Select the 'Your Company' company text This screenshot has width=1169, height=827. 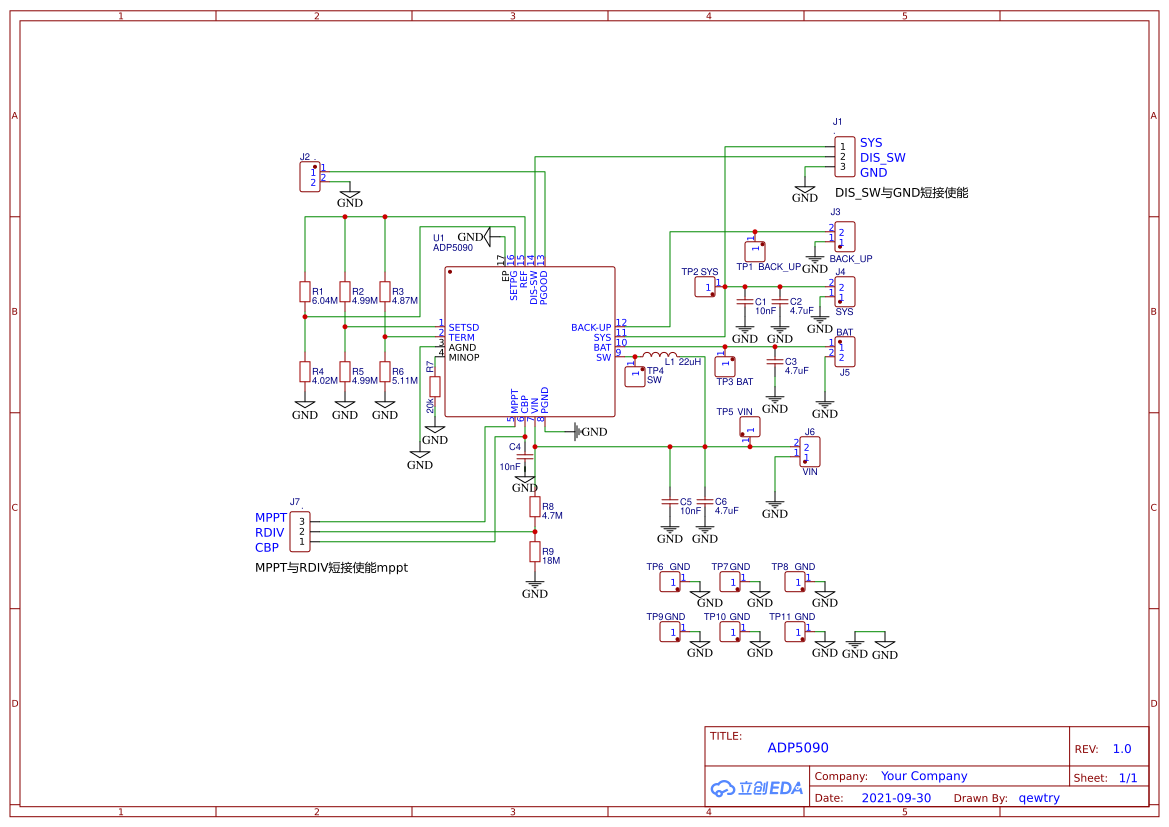point(924,776)
